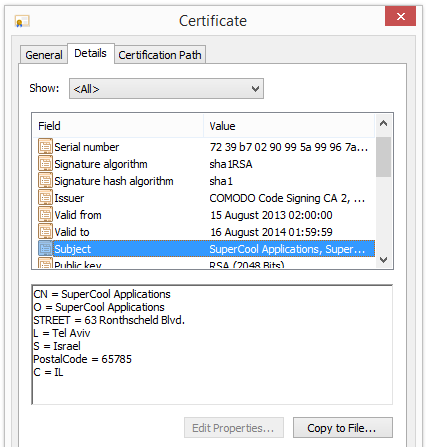This screenshot has width=426, height=447.
Task: Click the disabled Edit Properties button
Action: [x=234, y=428]
